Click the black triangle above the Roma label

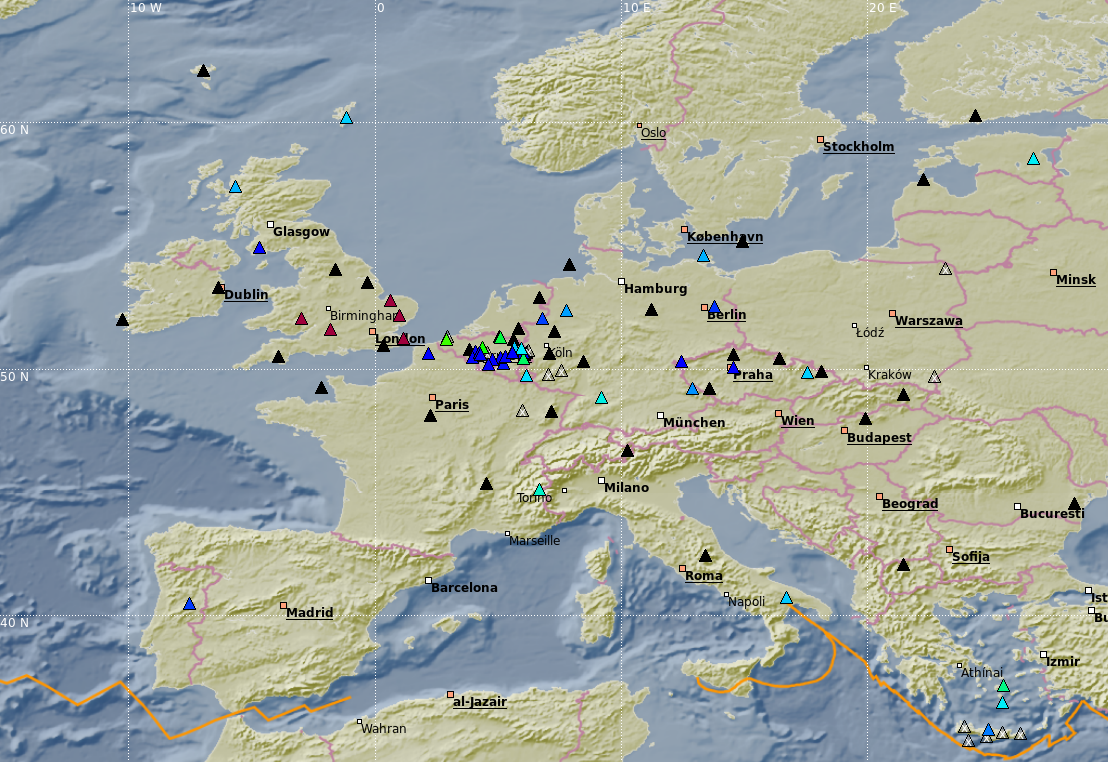pos(705,556)
